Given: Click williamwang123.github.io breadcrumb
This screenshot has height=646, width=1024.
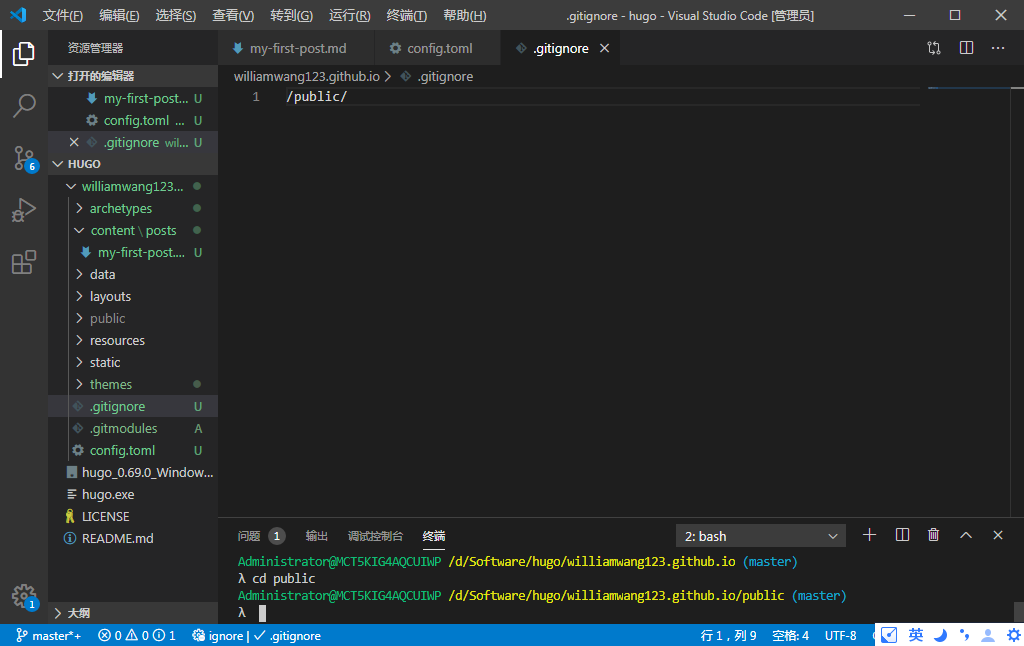Looking at the screenshot, I should click(x=306, y=76).
